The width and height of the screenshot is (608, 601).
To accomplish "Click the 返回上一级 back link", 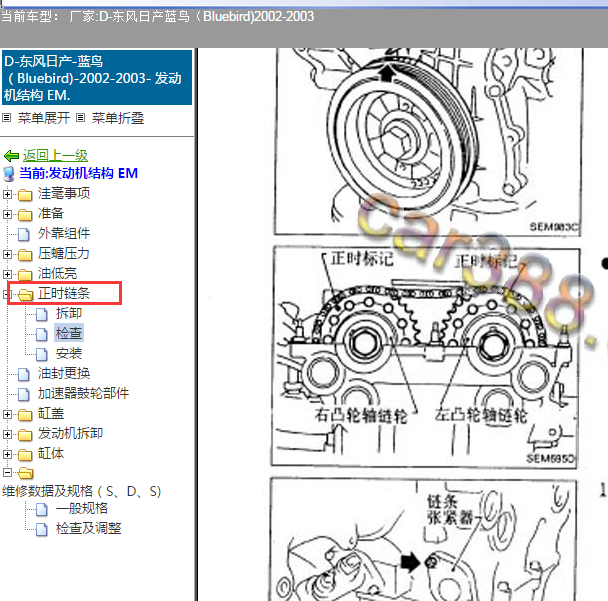I will [x=55, y=155].
